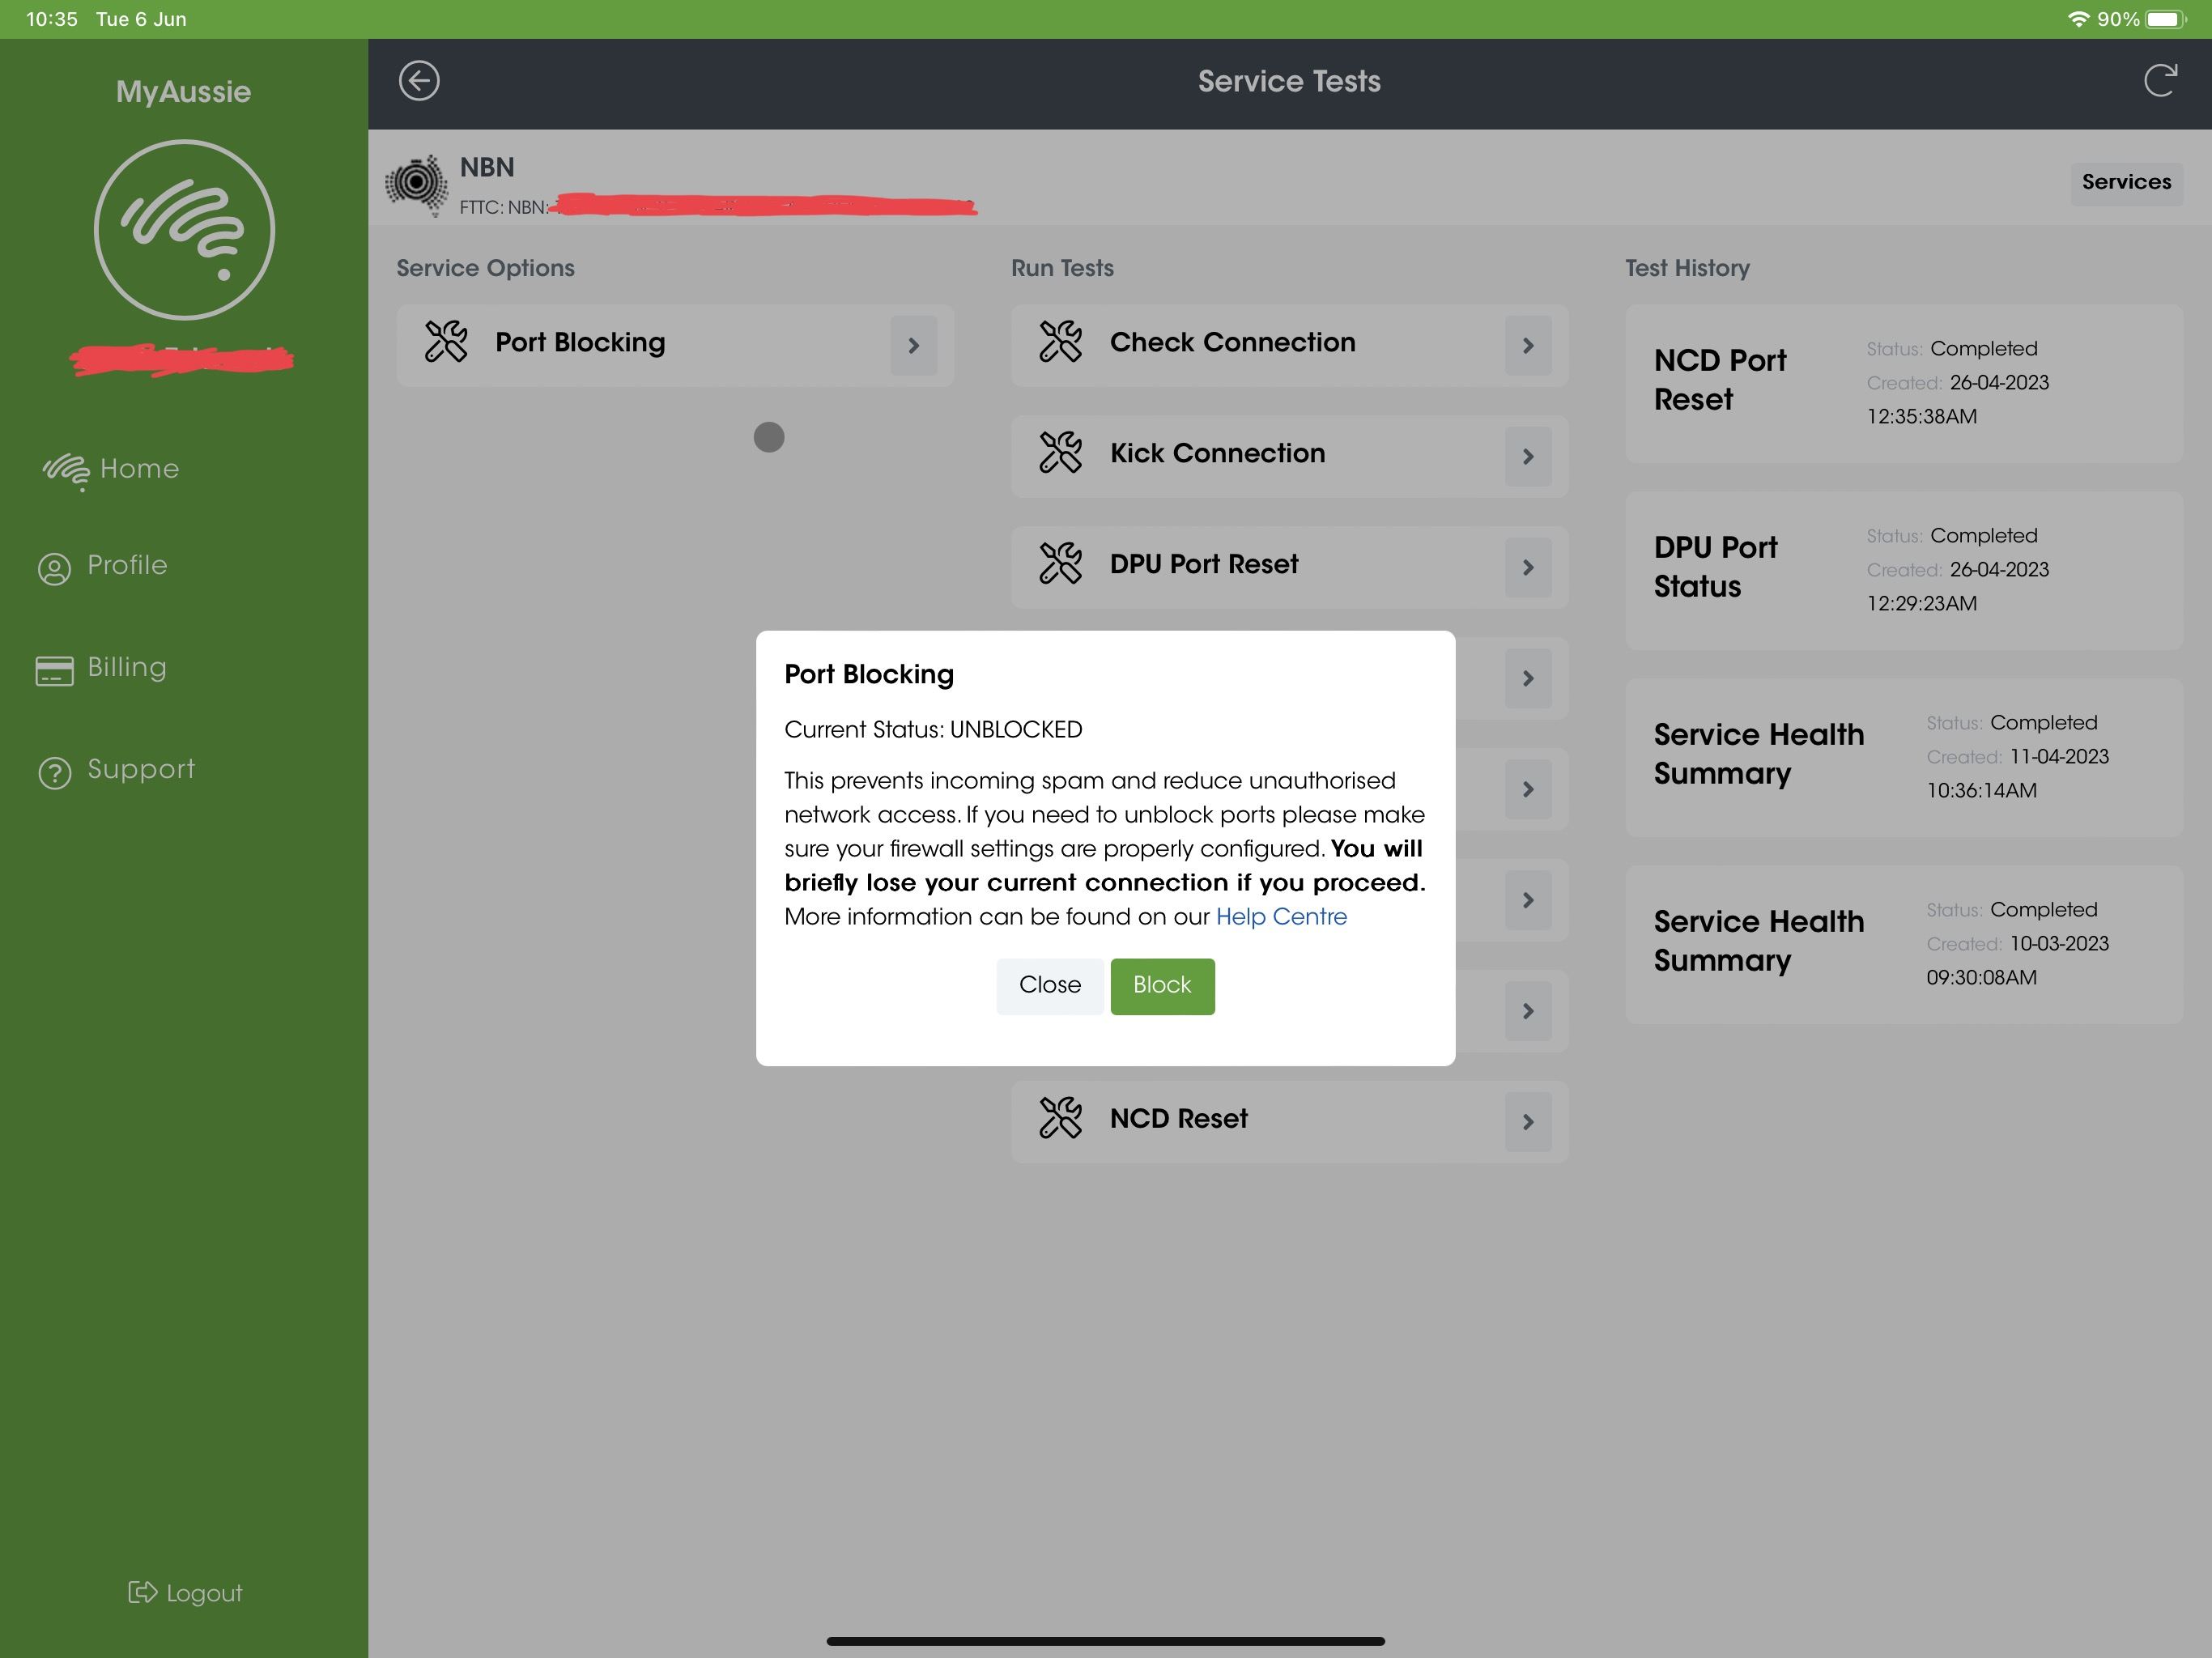Viewport: 2212px width, 1658px height.
Task: Open the NBN network logo icon
Action: tap(417, 184)
